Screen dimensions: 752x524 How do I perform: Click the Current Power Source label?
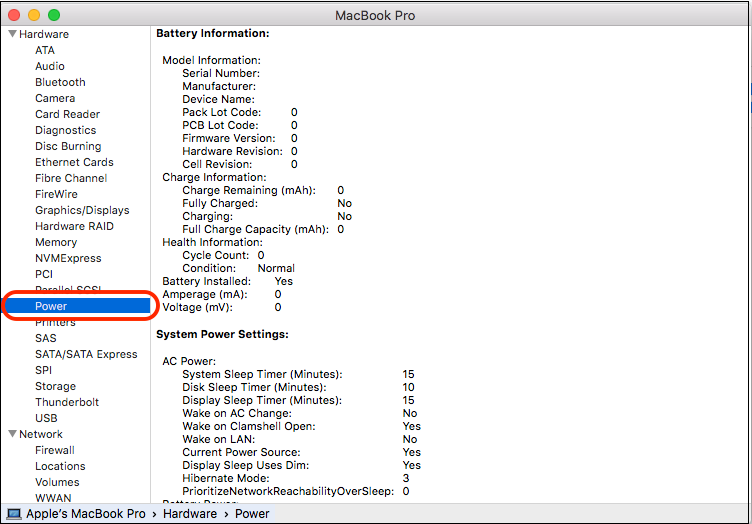pos(241,452)
